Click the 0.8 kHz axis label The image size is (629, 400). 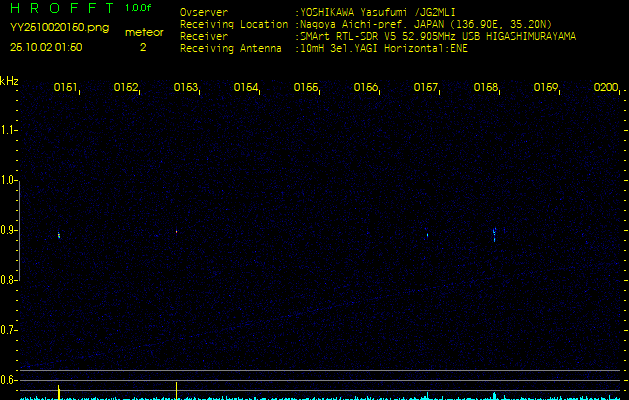point(8,280)
